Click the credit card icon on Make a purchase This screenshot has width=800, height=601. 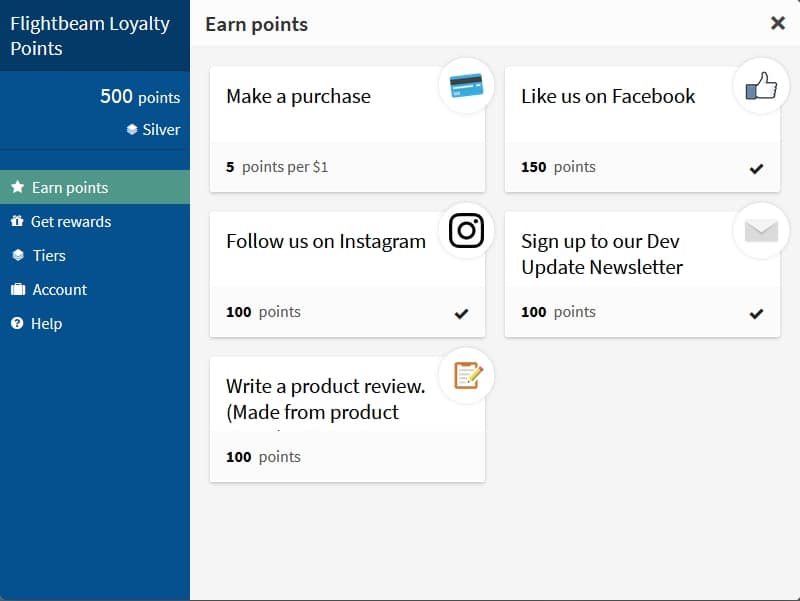[466, 86]
